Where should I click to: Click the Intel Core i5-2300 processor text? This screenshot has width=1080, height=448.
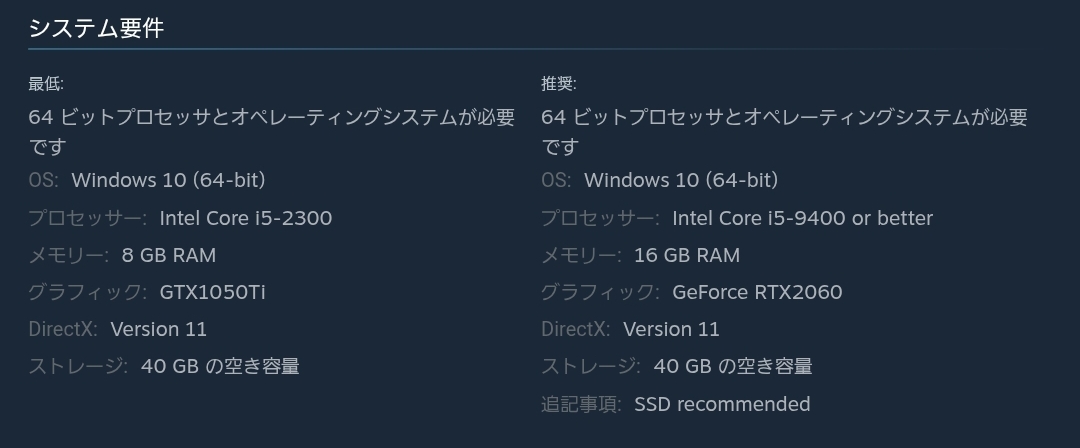pos(246,218)
